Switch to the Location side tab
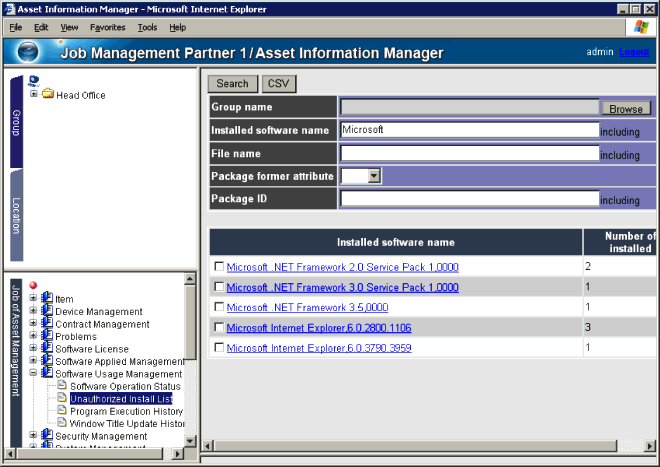This screenshot has height=467, width=660. pos(16,215)
